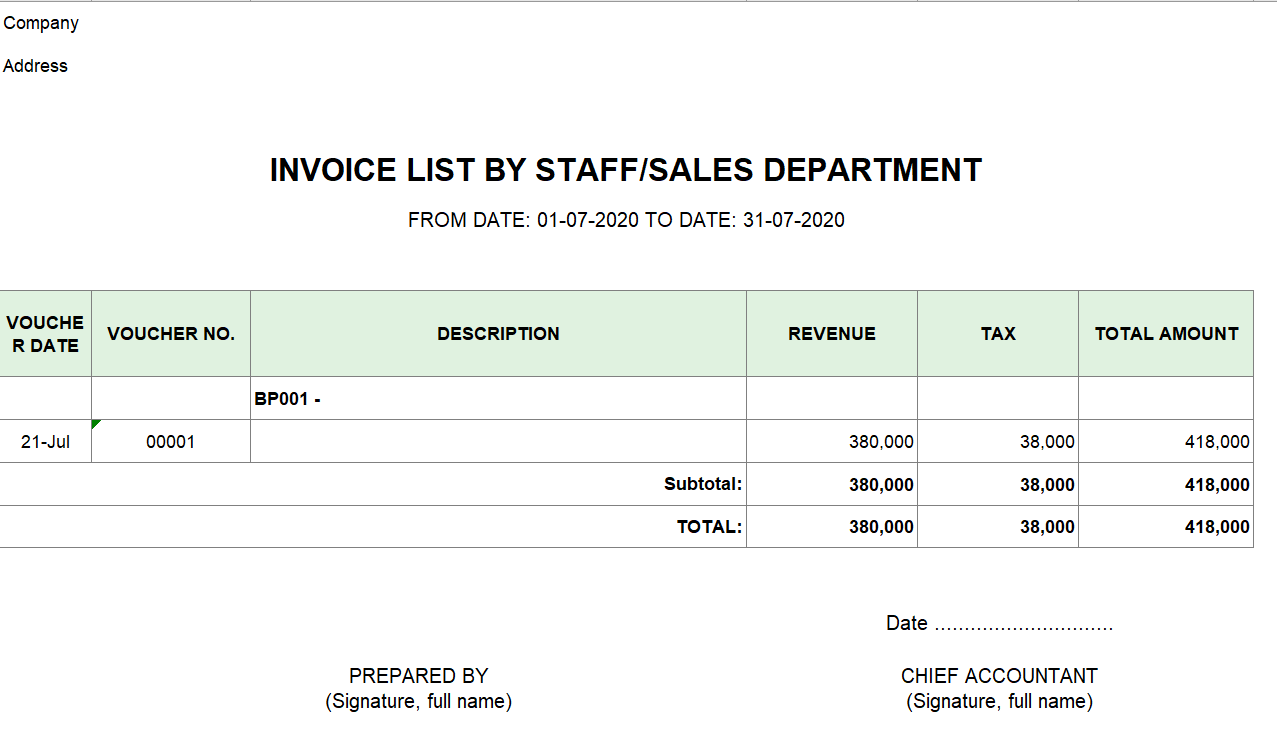This screenshot has height=737, width=1277.
Task: Select the Subtotal label cell
Action: (x=703, y=485)
